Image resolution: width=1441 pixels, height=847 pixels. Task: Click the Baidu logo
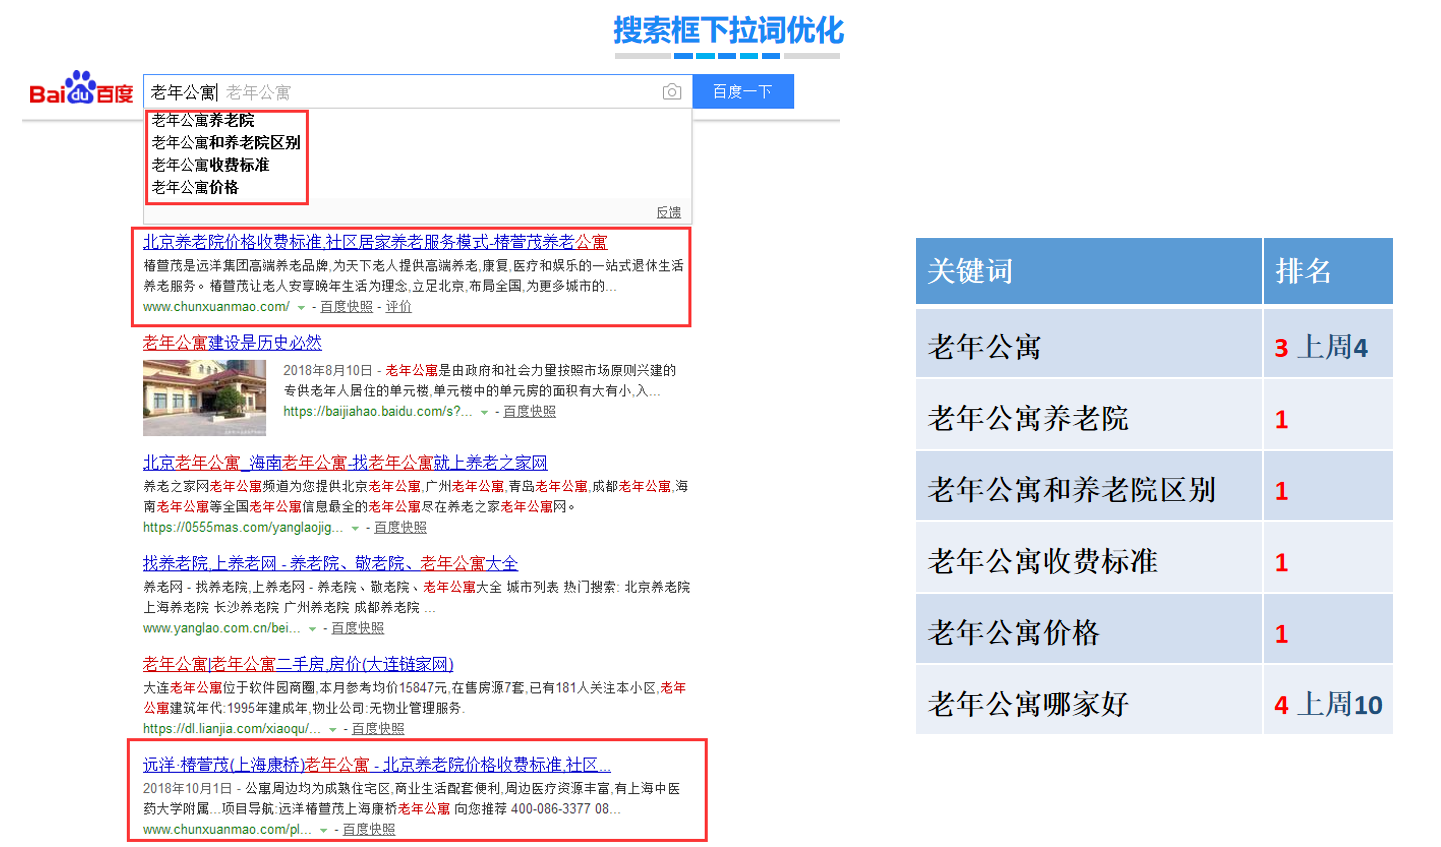tap(81, 90)
